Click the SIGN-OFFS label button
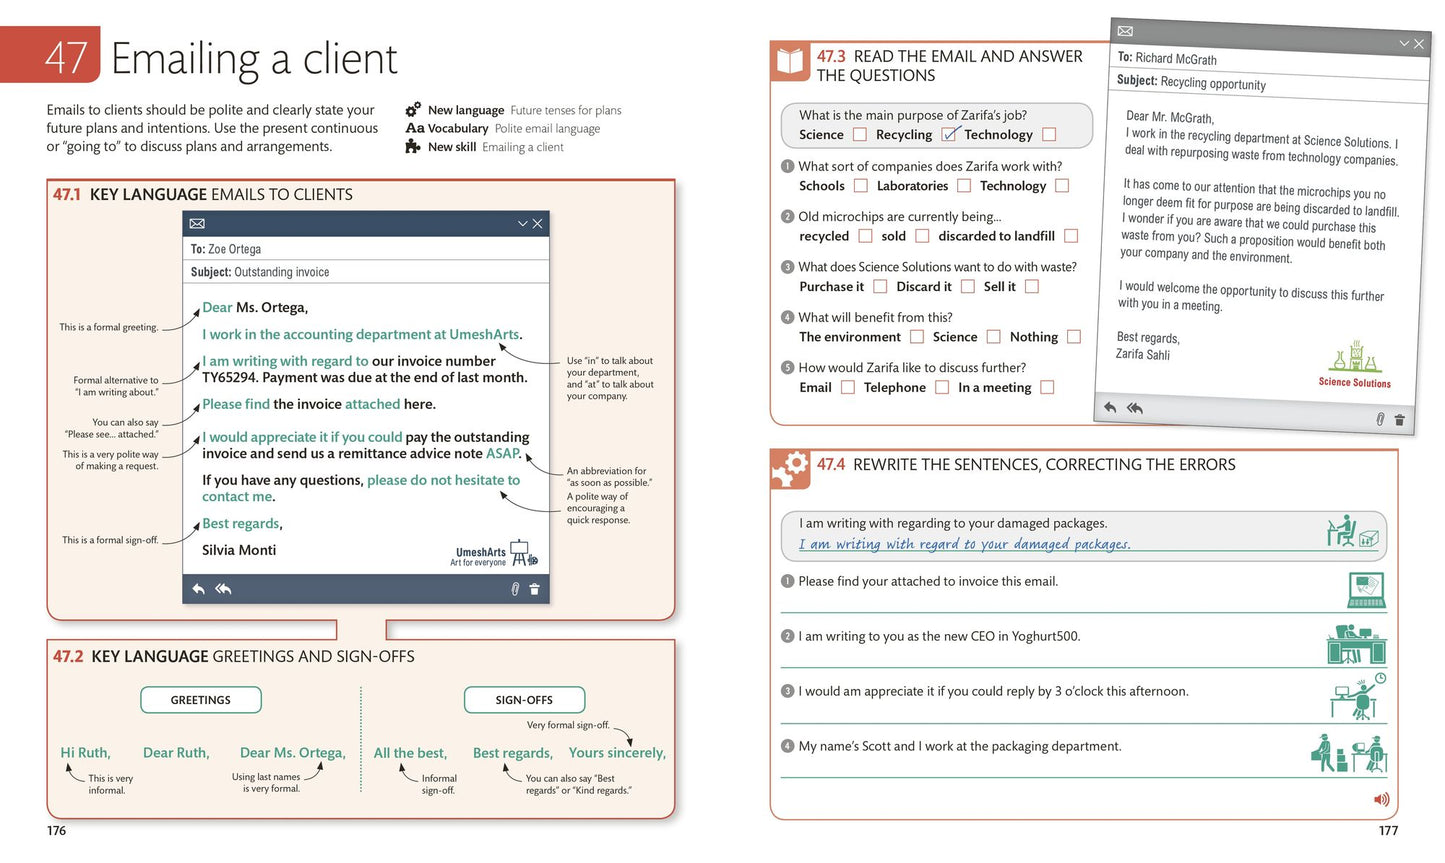Viewport: 1445px width, 863px height. (524, 700)
